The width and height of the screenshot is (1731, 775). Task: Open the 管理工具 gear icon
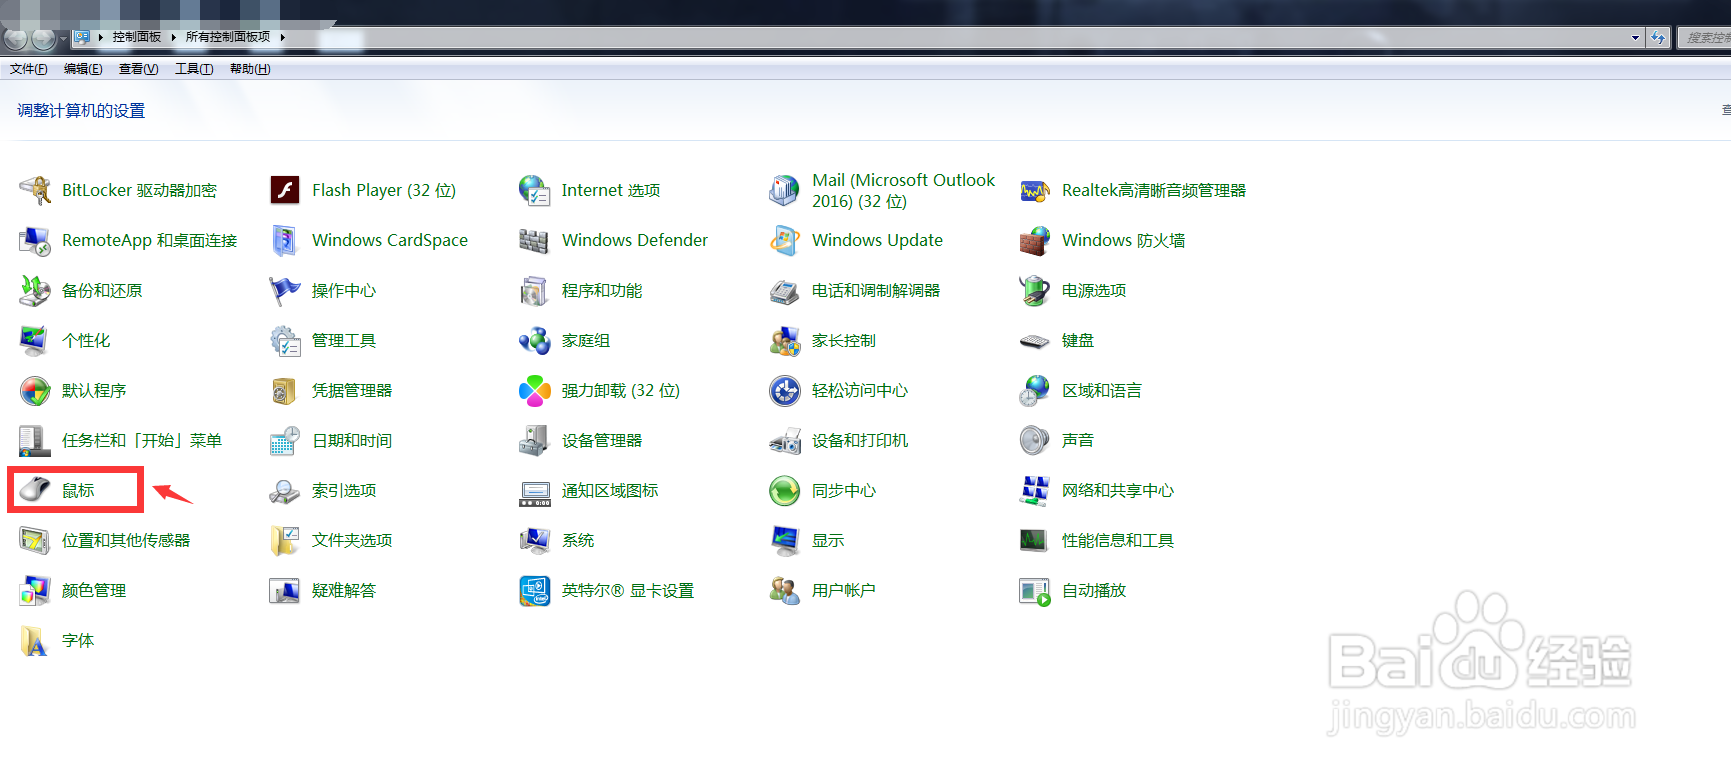click(x=285, y=340)
